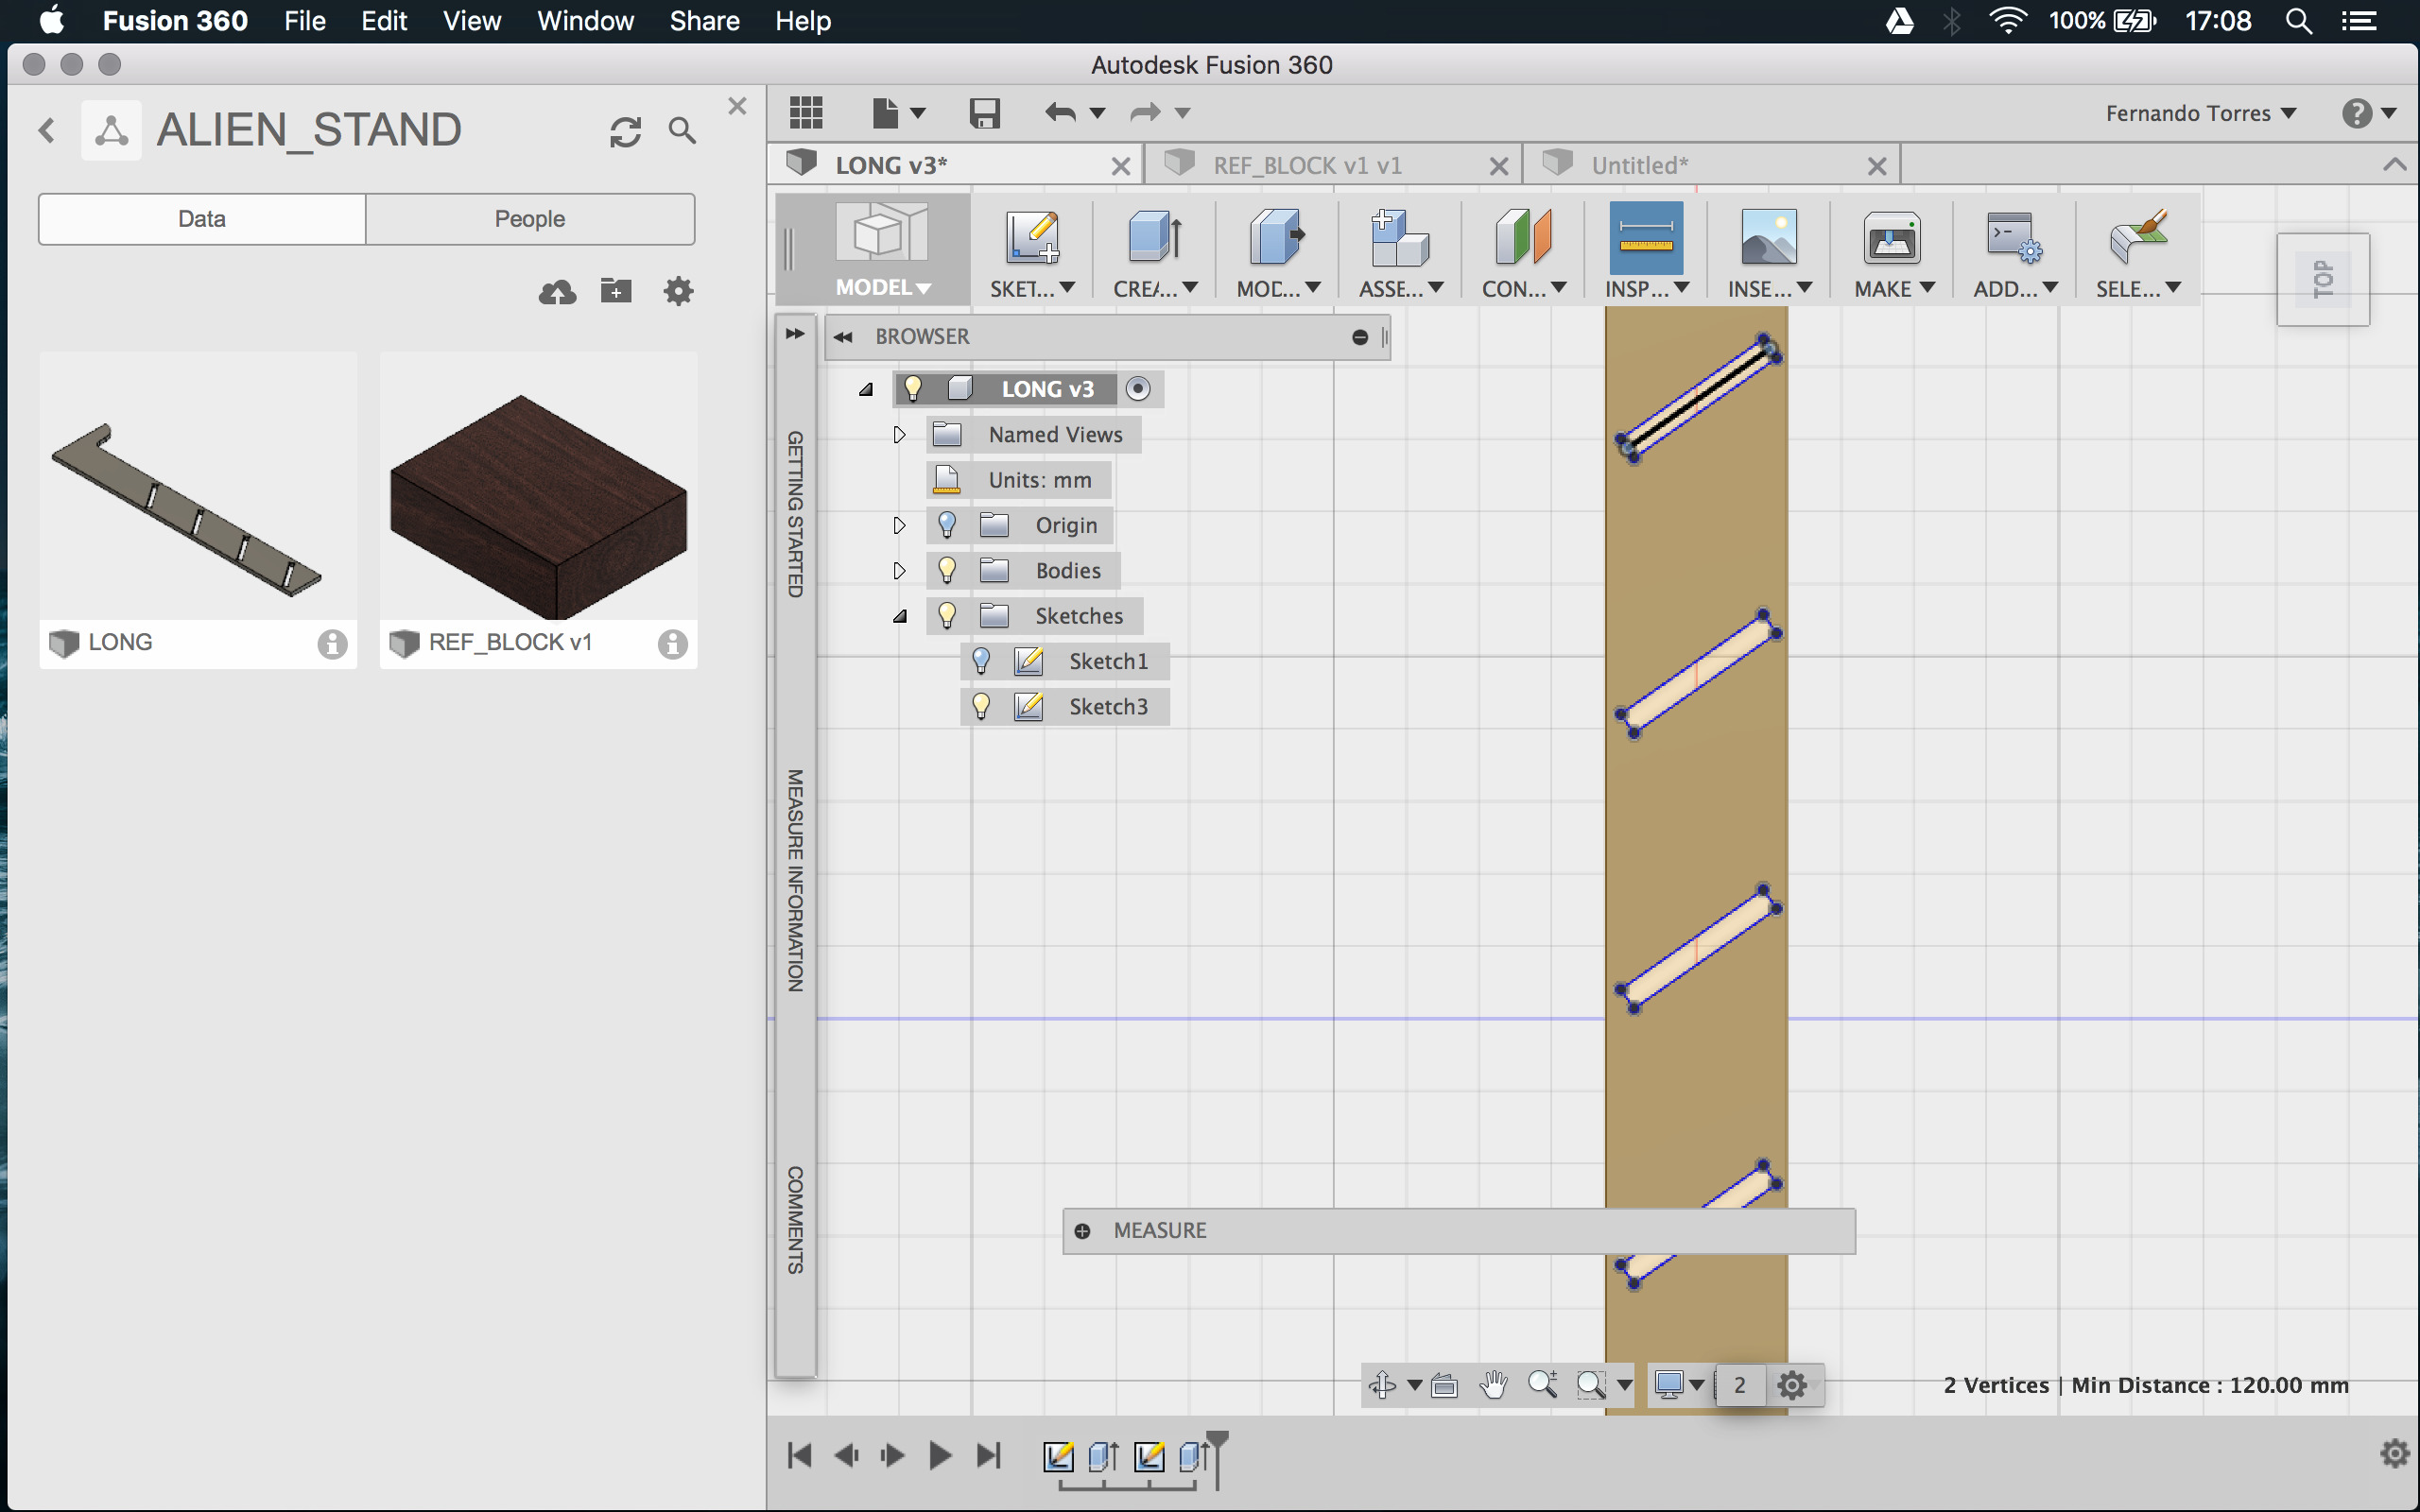Open the File menu

coord(304,21)
